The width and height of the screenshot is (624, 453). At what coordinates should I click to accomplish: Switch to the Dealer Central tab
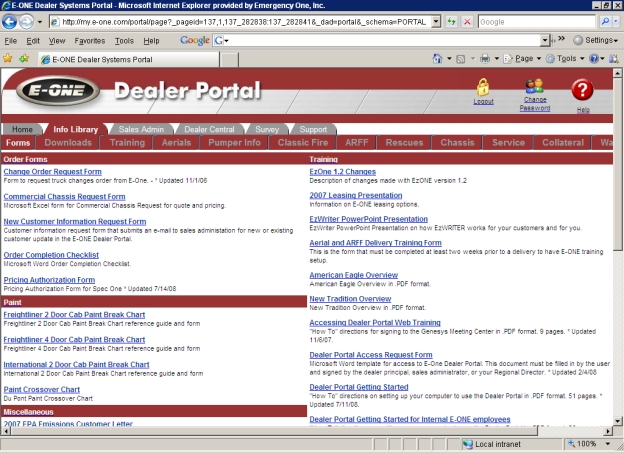click(209, 129)
